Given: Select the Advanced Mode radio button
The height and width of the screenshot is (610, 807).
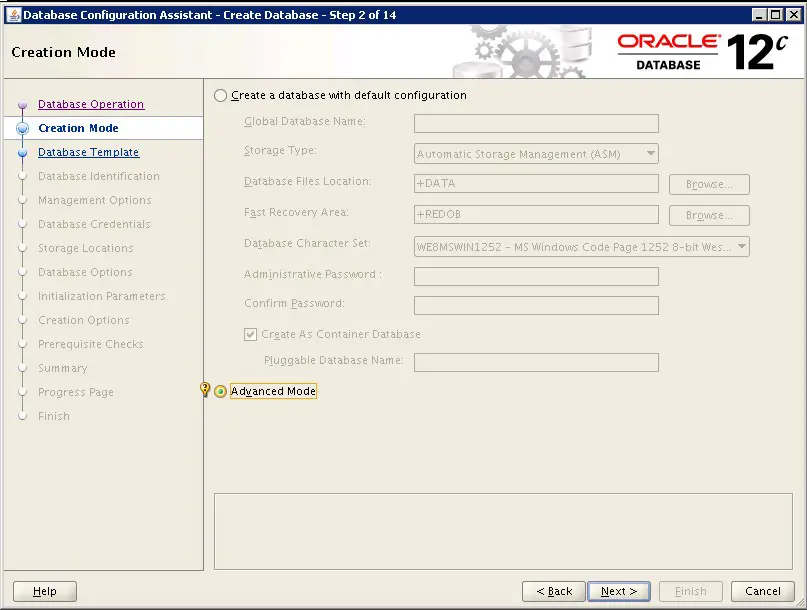Looking at the screenshot, I should click(220, 391).
